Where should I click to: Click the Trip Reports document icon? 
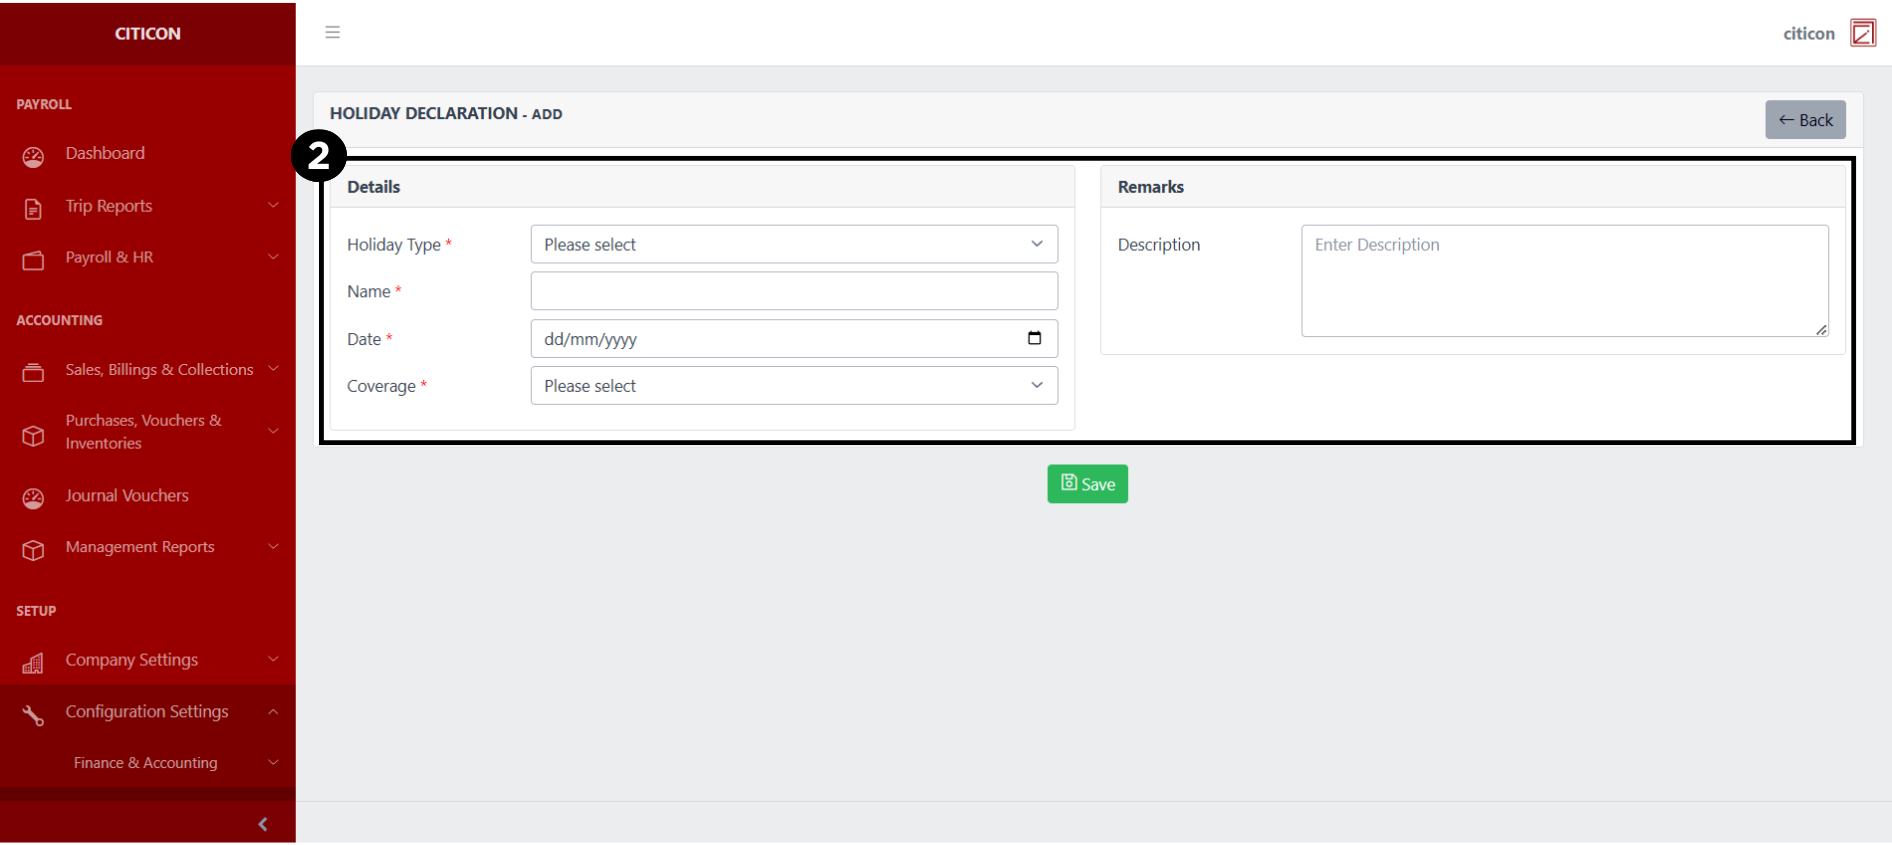click(33, 208)
